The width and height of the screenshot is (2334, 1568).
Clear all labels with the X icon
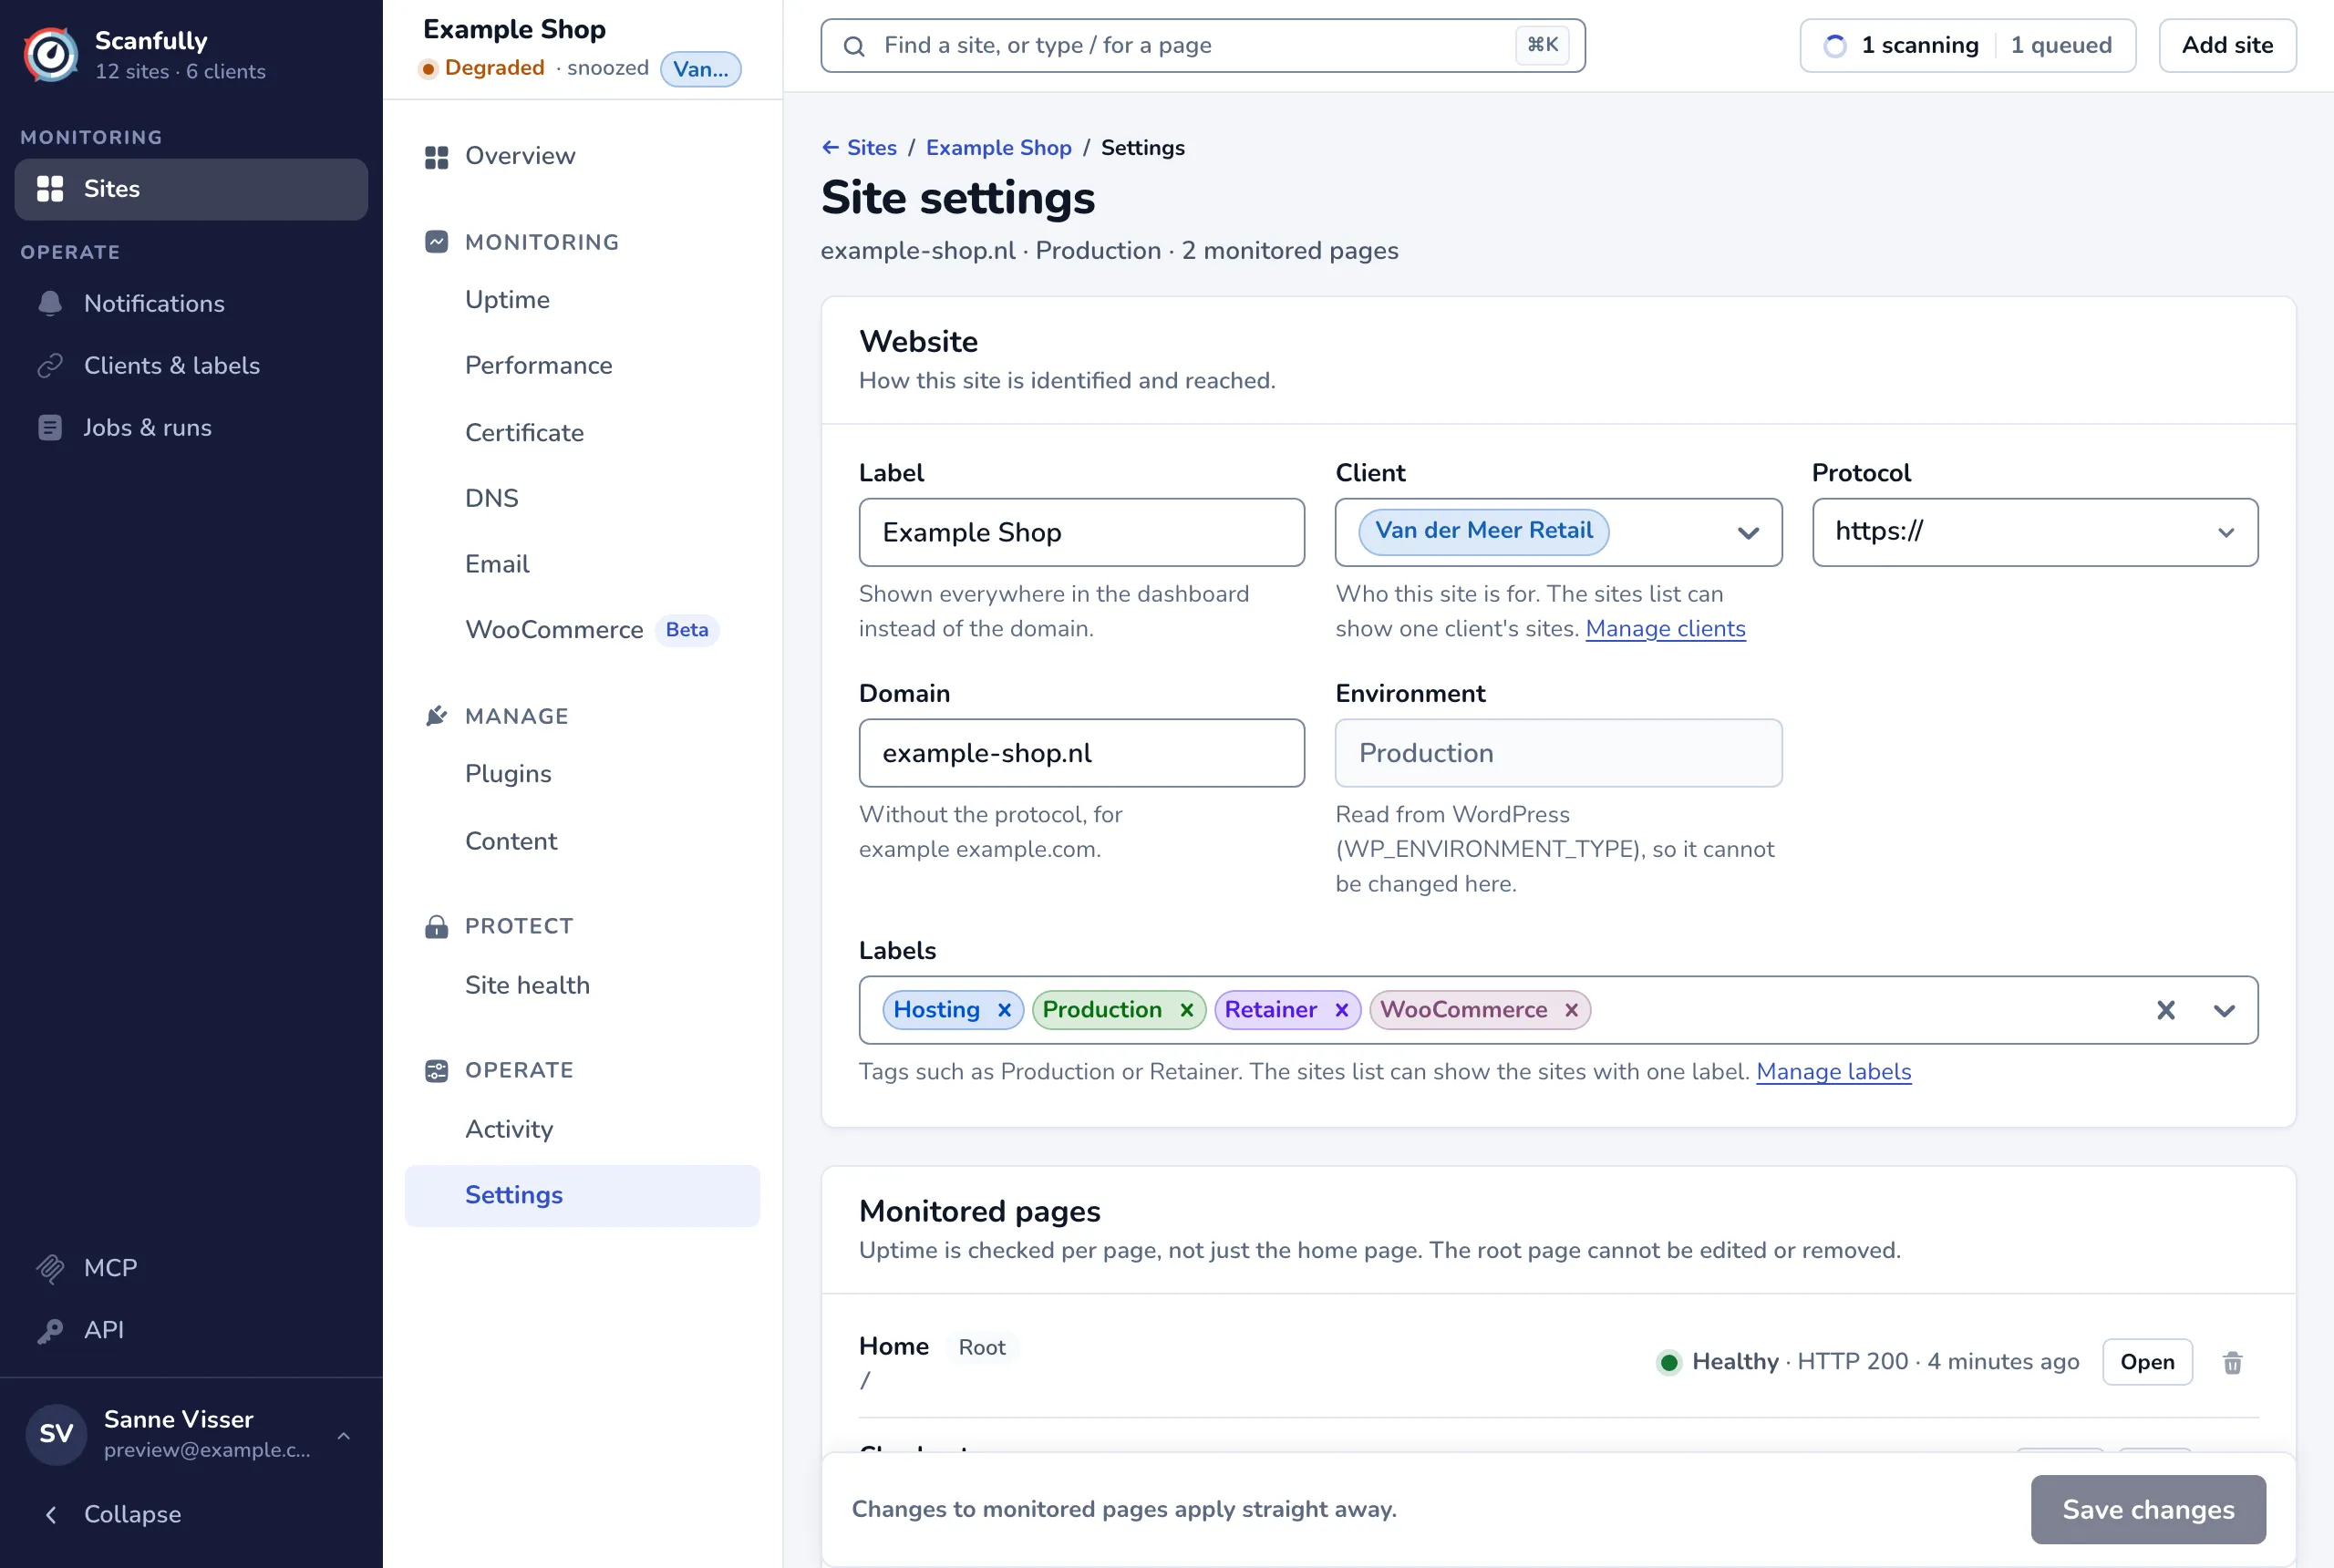click(2166, 1010)
